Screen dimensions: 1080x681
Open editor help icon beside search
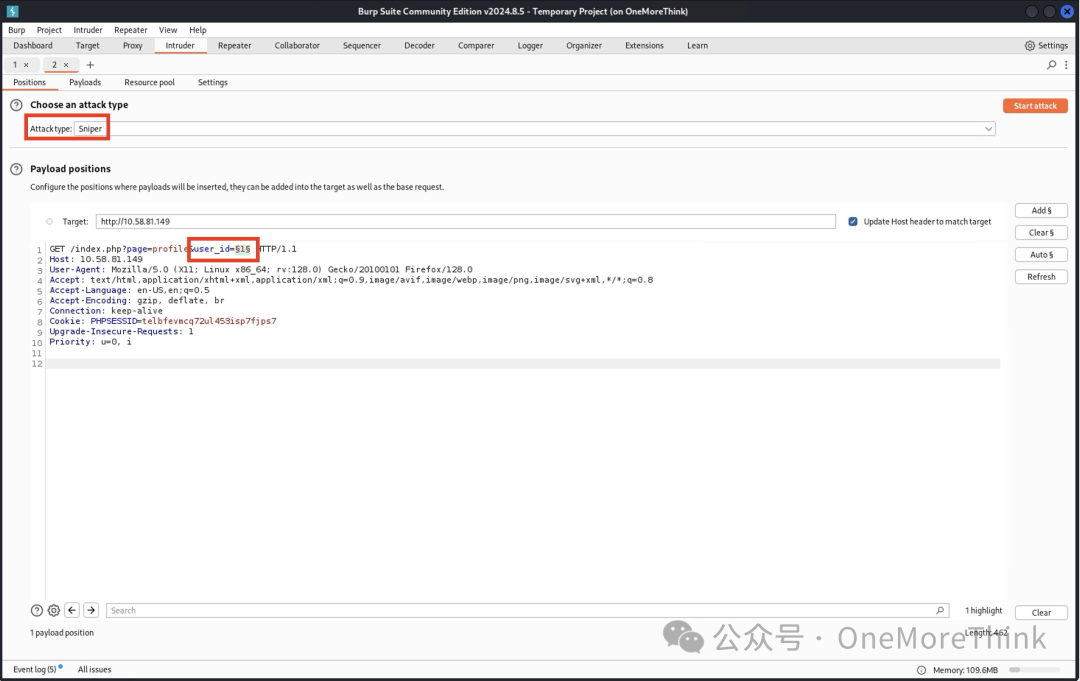point(37,610)
